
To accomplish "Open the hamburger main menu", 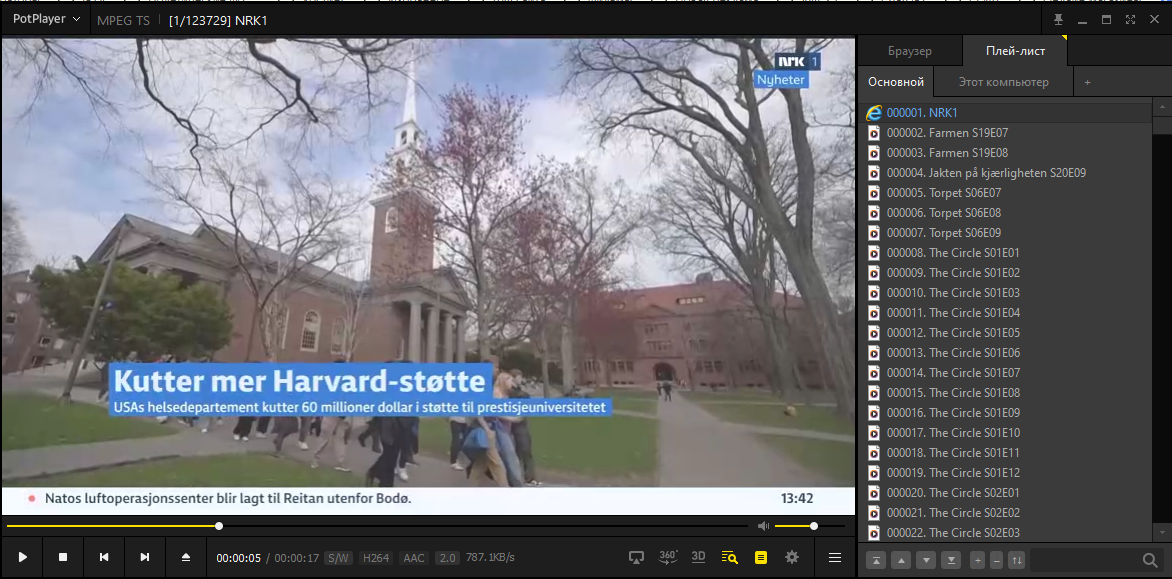I will (835, 557).
